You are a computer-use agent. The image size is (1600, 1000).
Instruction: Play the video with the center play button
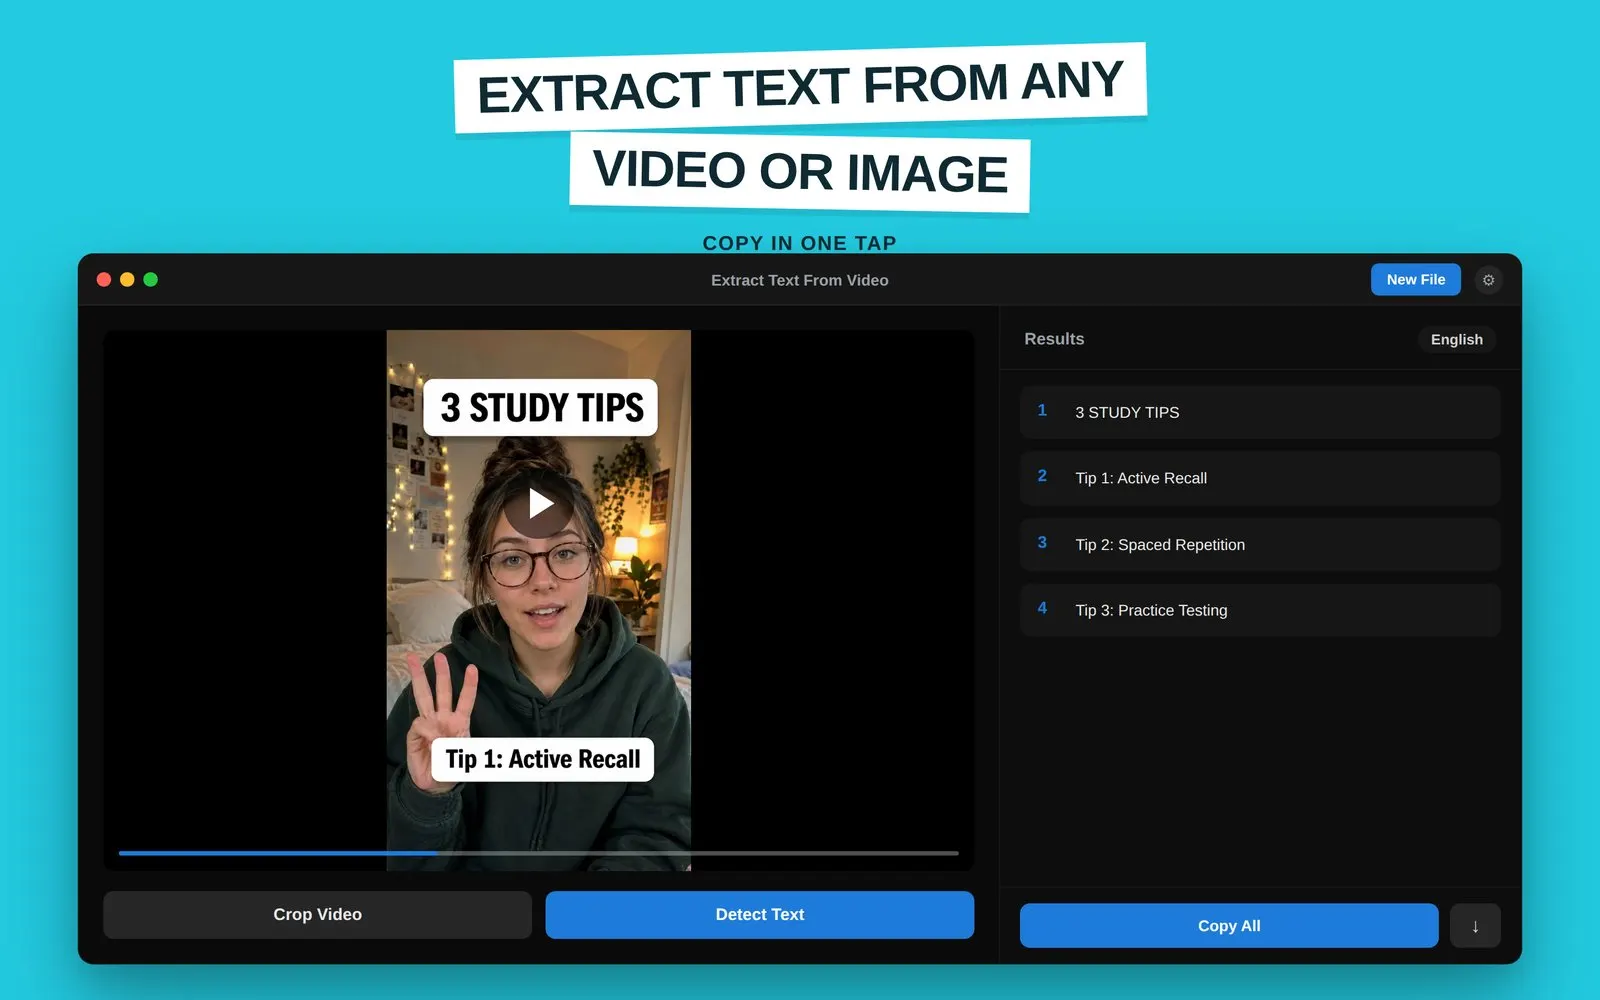pyautogui.click(x=539, y=504)
